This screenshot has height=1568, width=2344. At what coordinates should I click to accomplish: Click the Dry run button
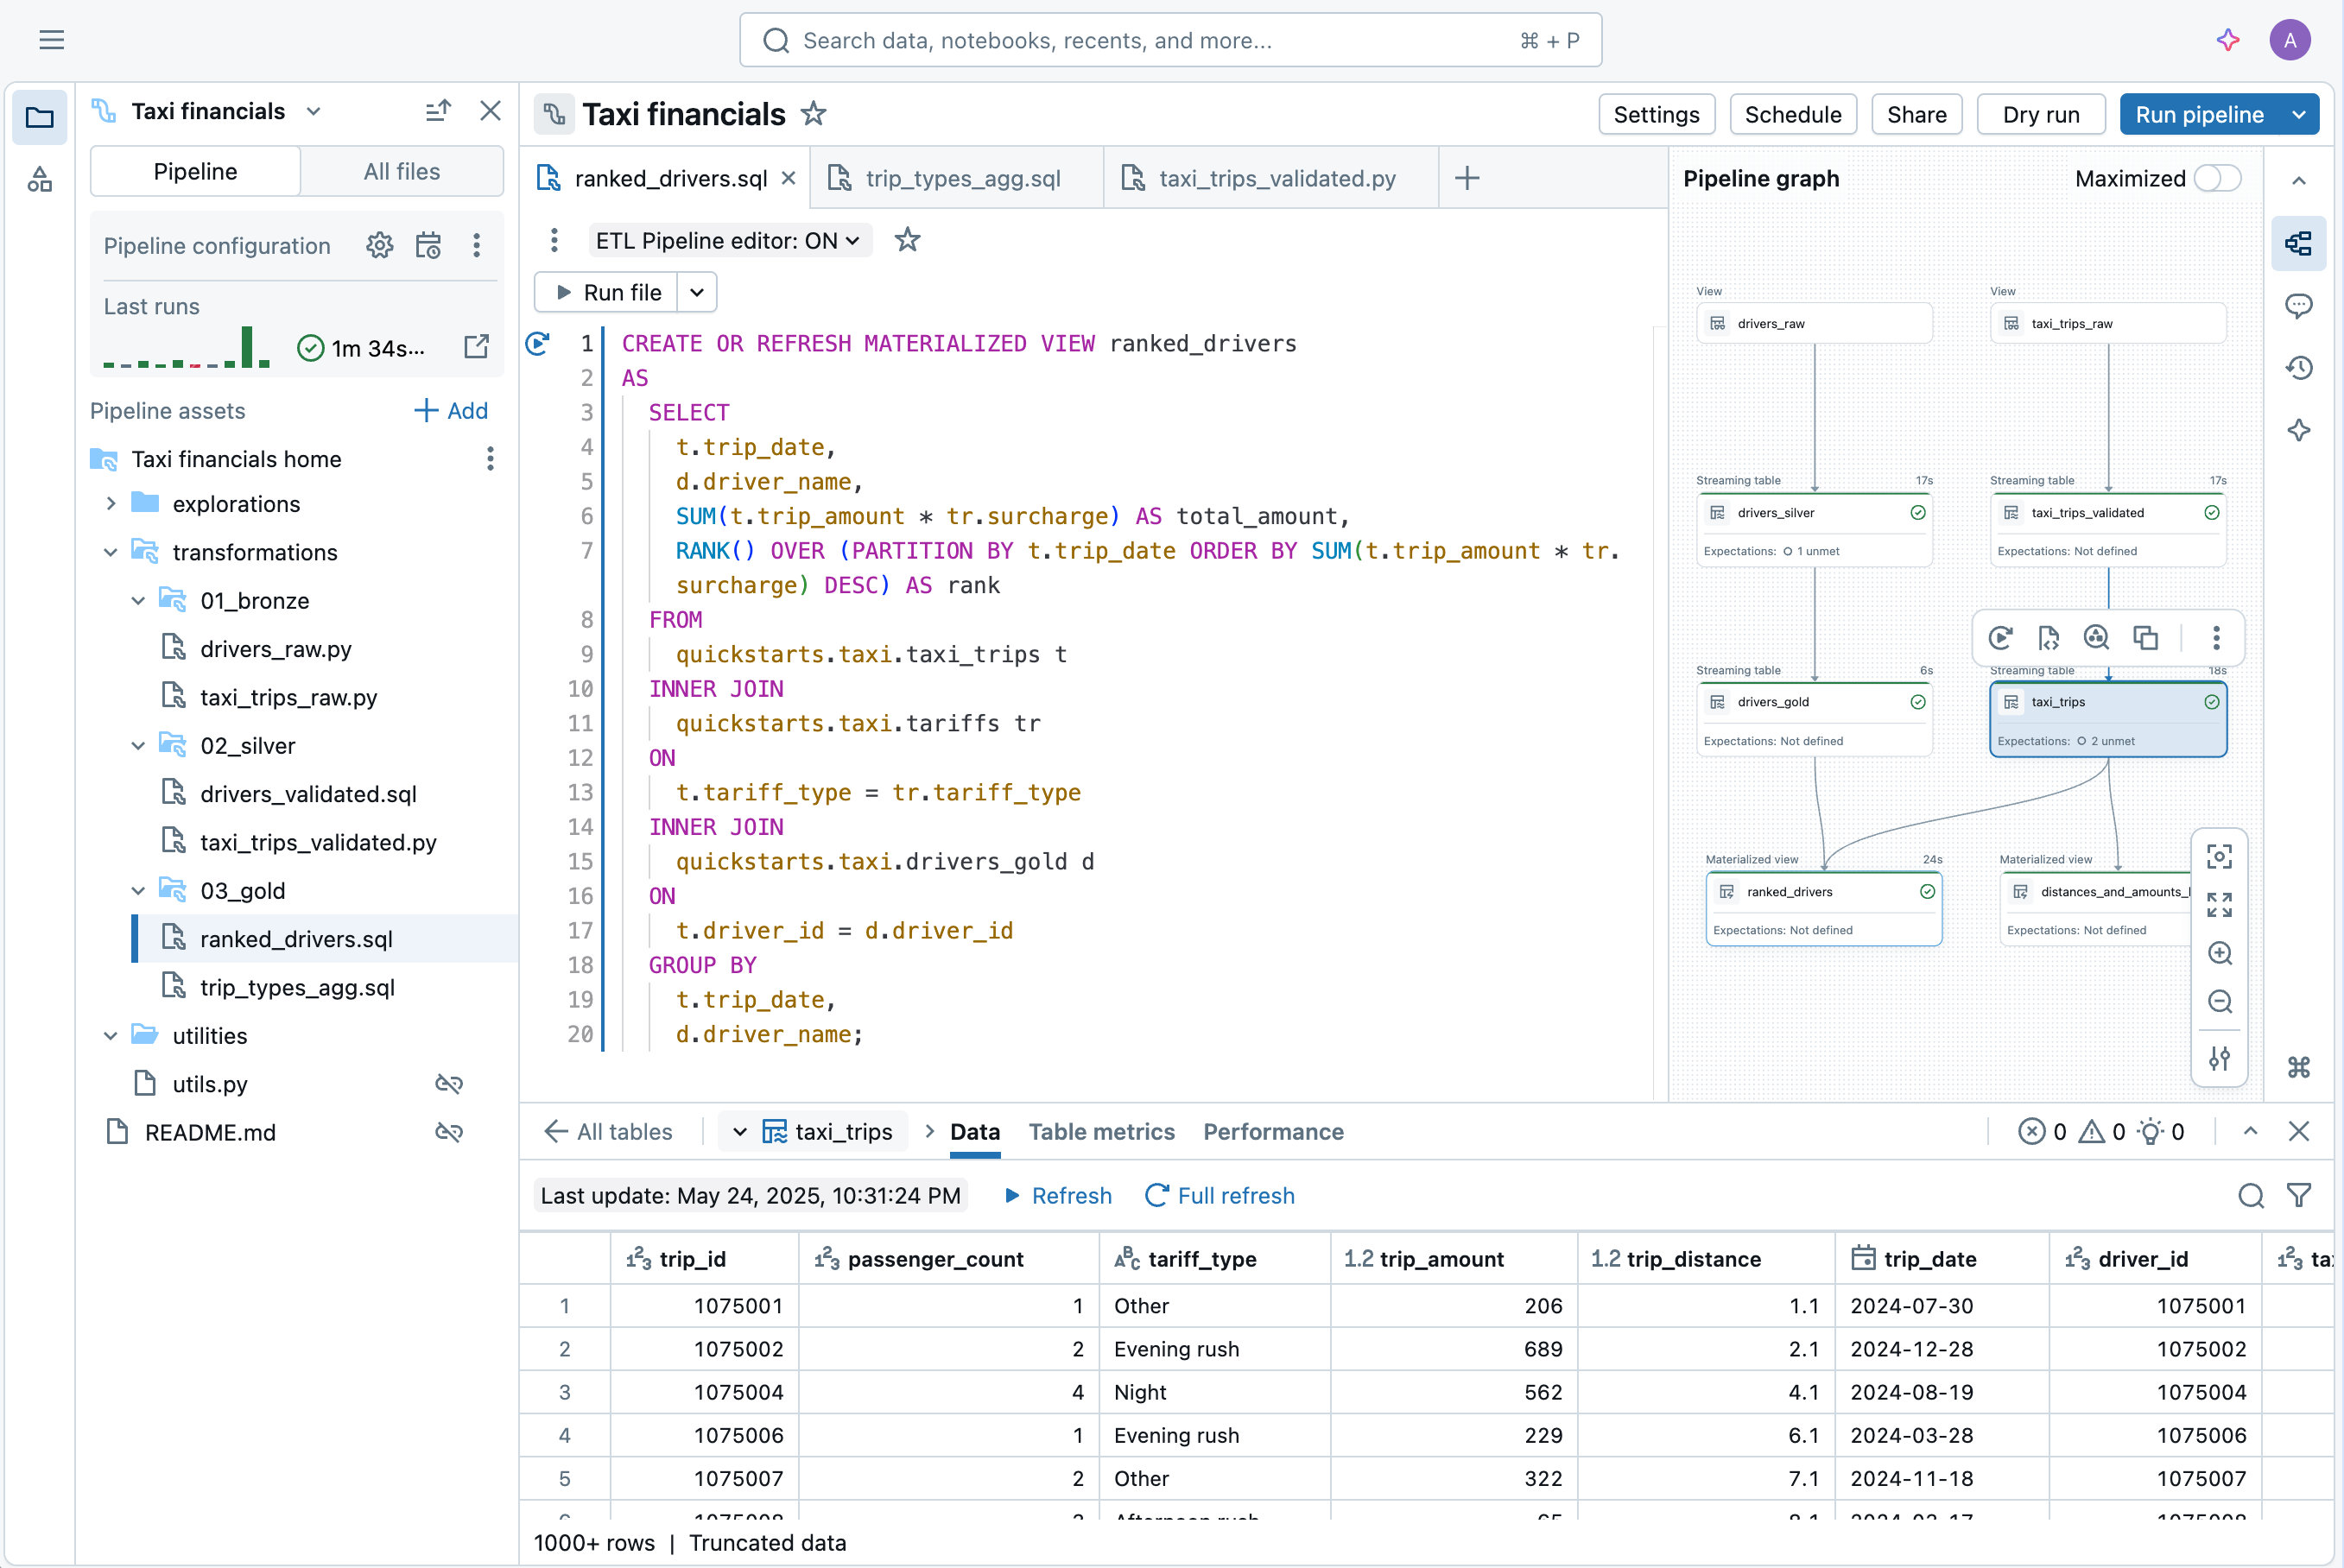[2040, 114]
